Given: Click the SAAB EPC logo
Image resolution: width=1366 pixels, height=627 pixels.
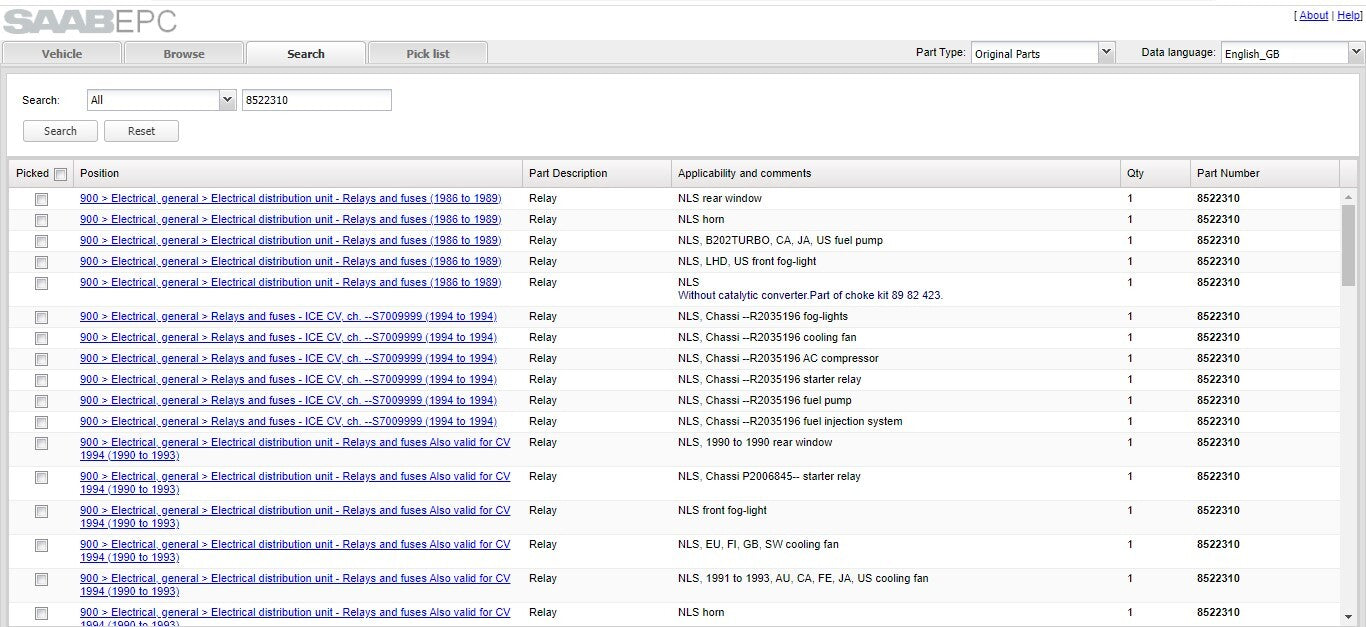Looking at the screenshot, I should pyautogui.click(x=90, y=21).
